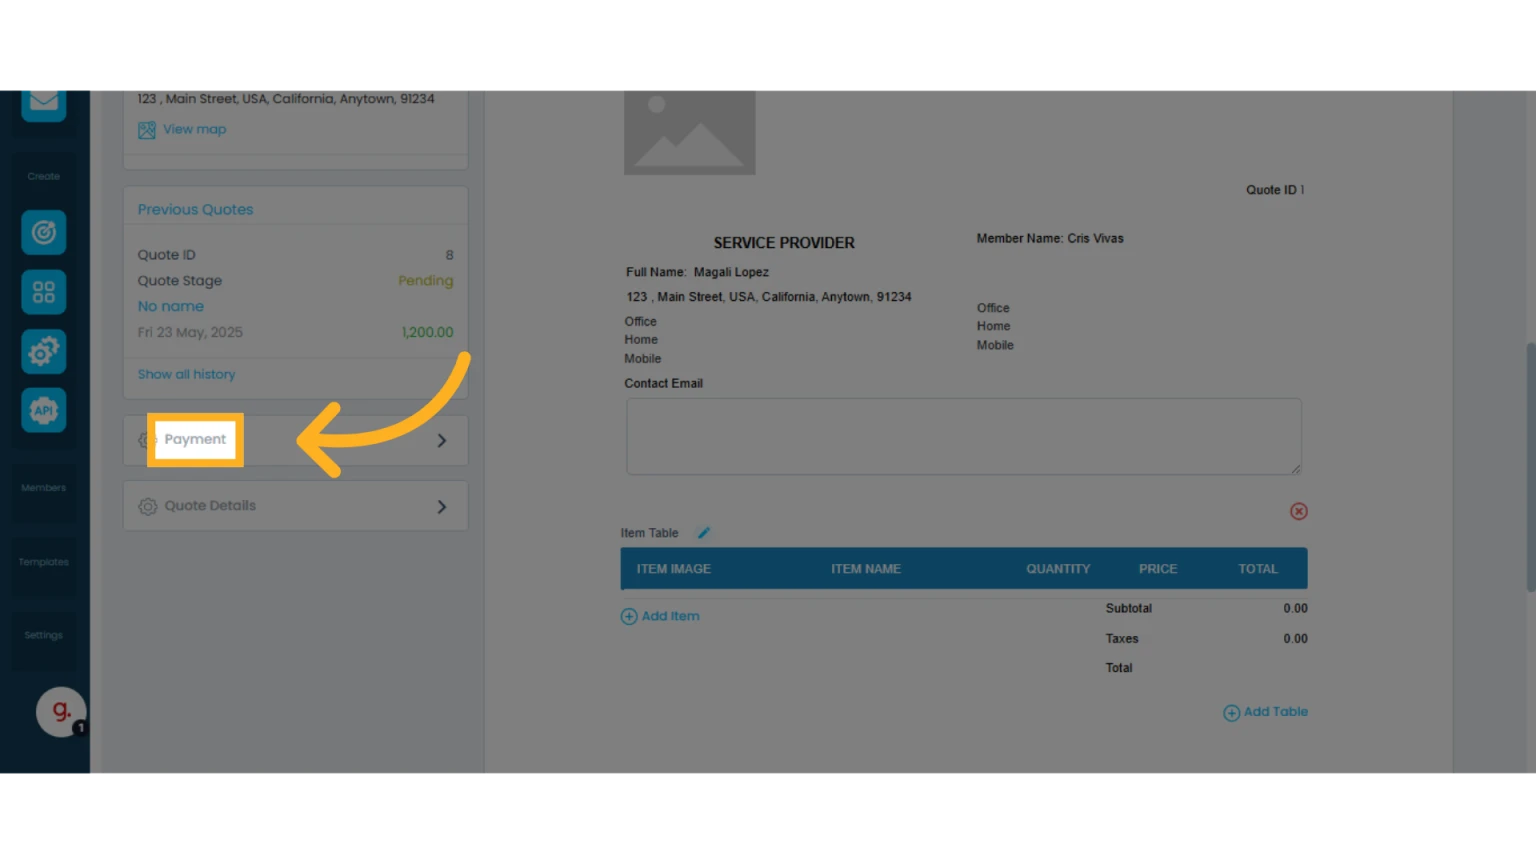The height and width of the screenshot is (864, 1536).
Task: Open the Create section in sidebar
Action: tap(44, 176)
